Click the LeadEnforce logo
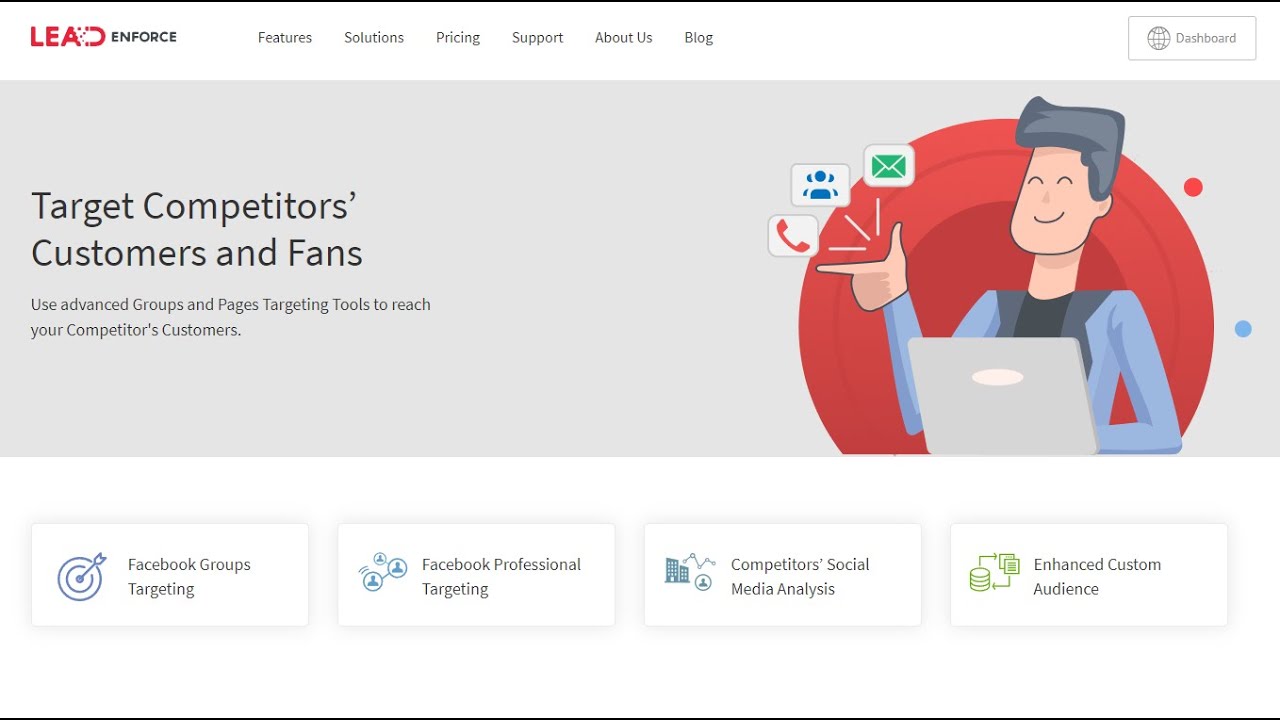This screenshot has width=1280, height=720. coord(104,36)
